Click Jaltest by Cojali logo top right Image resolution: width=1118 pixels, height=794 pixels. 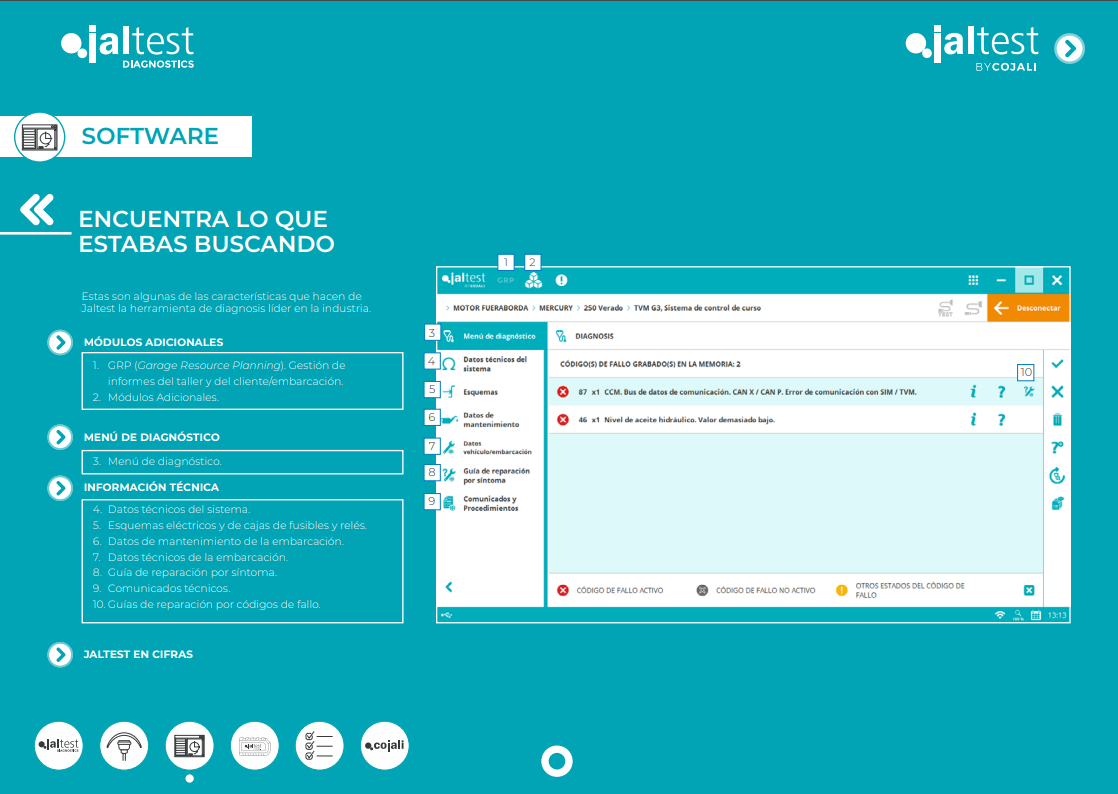click(x=972, y=48)
